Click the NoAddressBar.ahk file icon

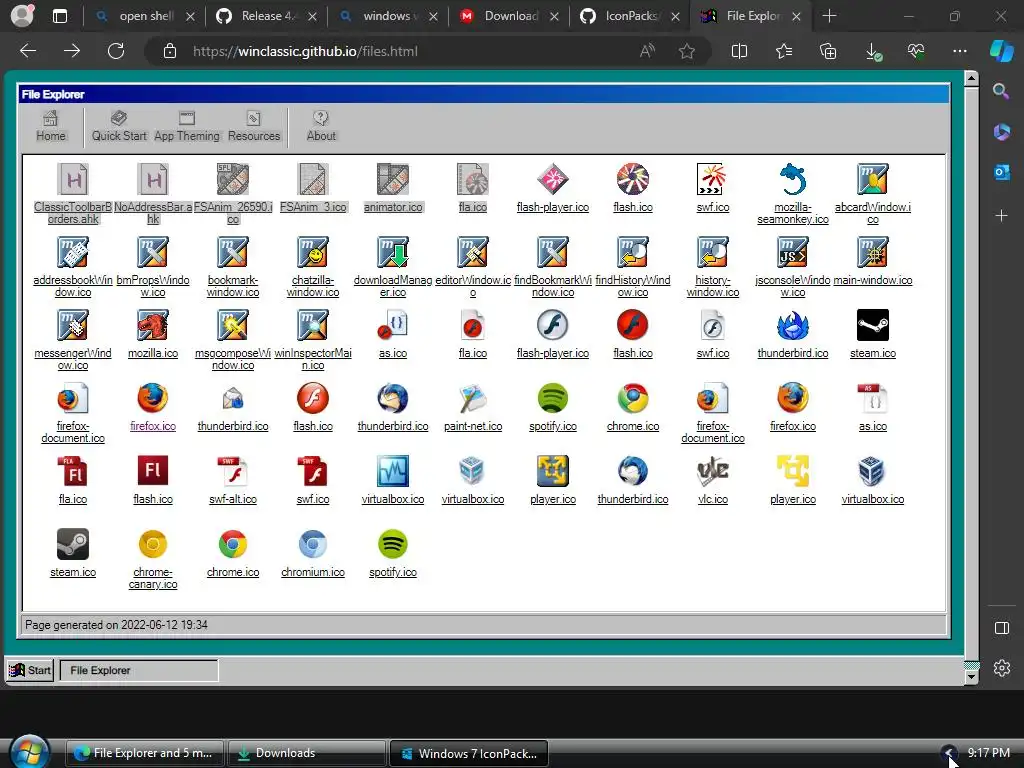153,179
